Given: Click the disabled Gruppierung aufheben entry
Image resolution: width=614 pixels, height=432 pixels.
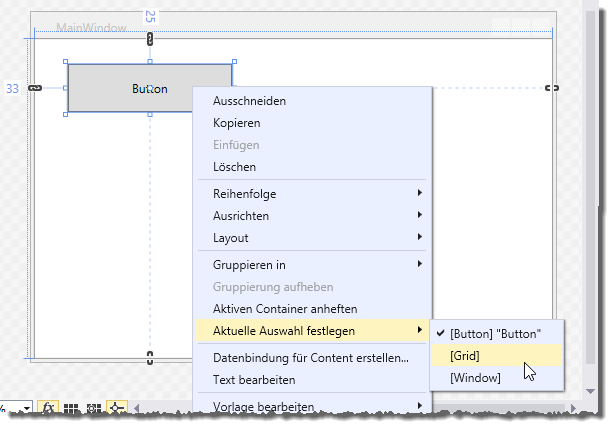Looking at the screenshot, I should tap(312, 287).
